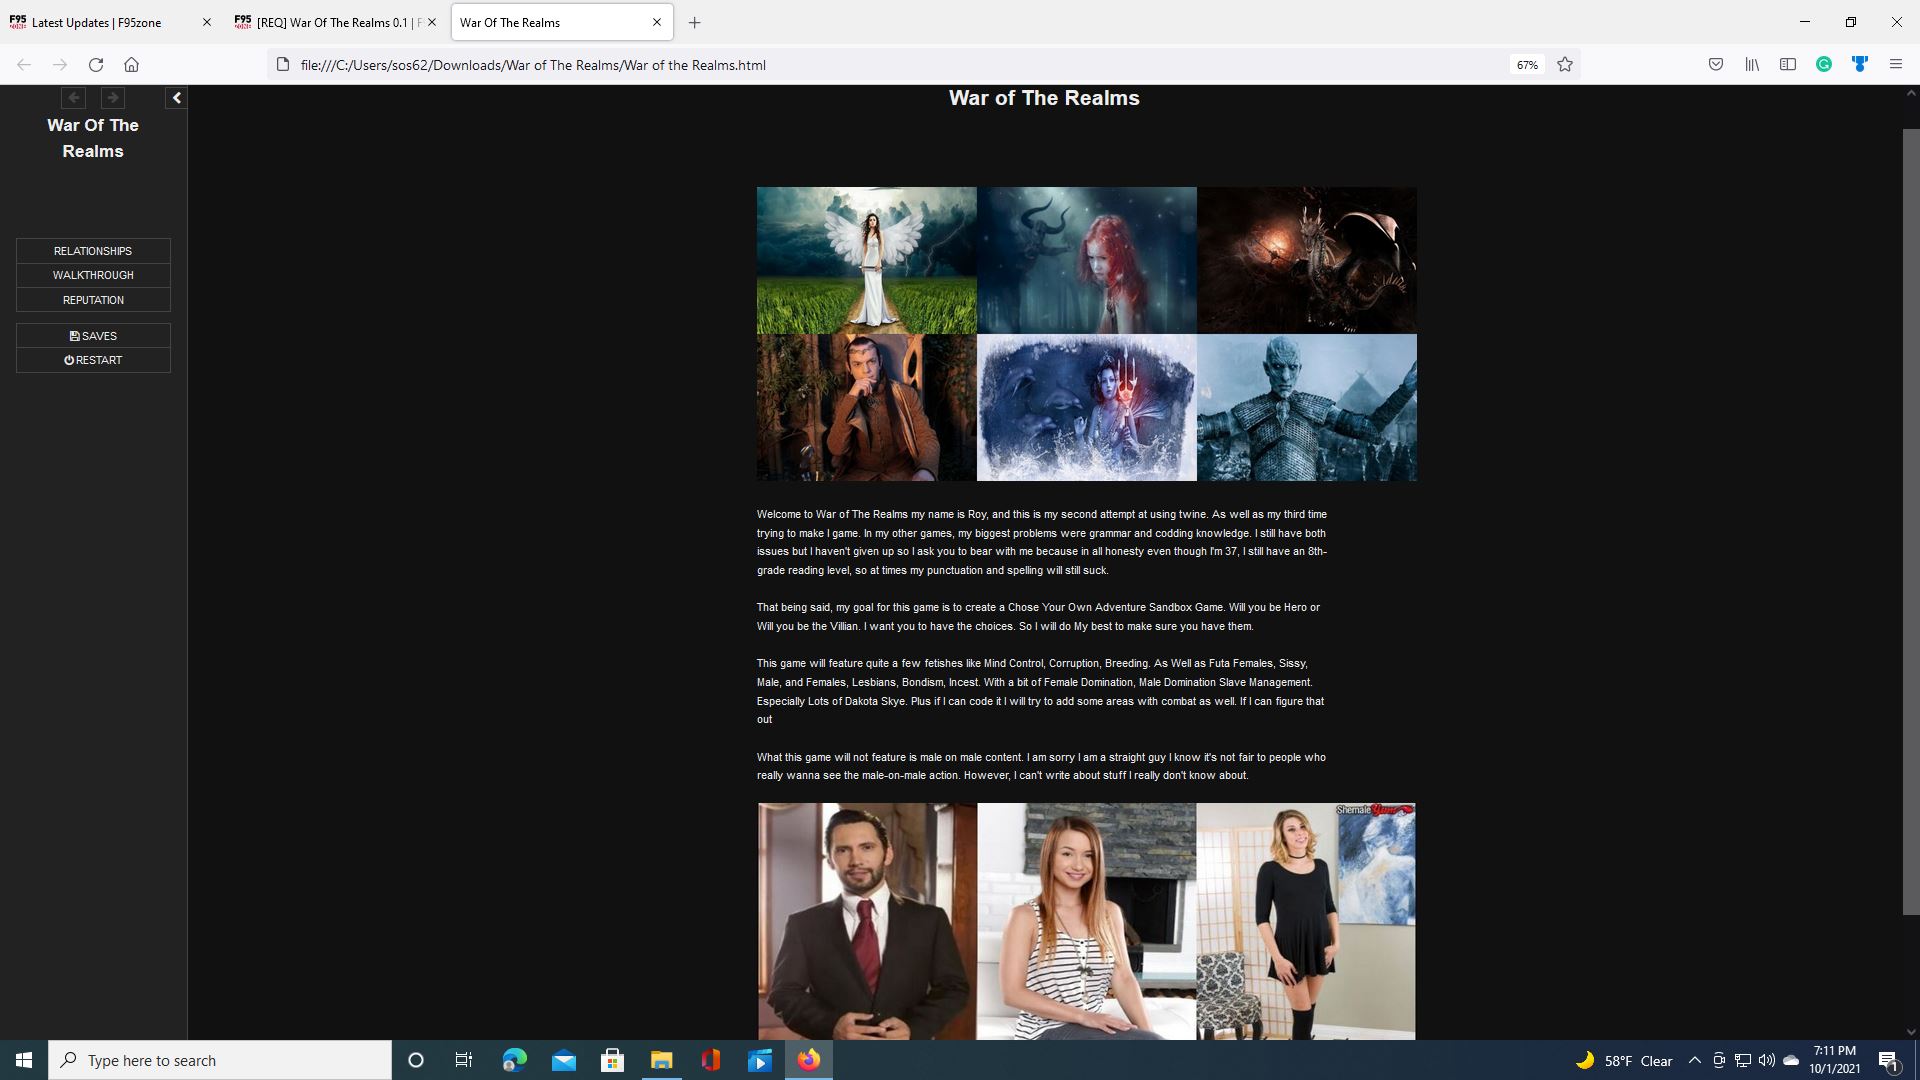Go to Firefox home page
1920x1080 pixels.
(x=131, y=65)
